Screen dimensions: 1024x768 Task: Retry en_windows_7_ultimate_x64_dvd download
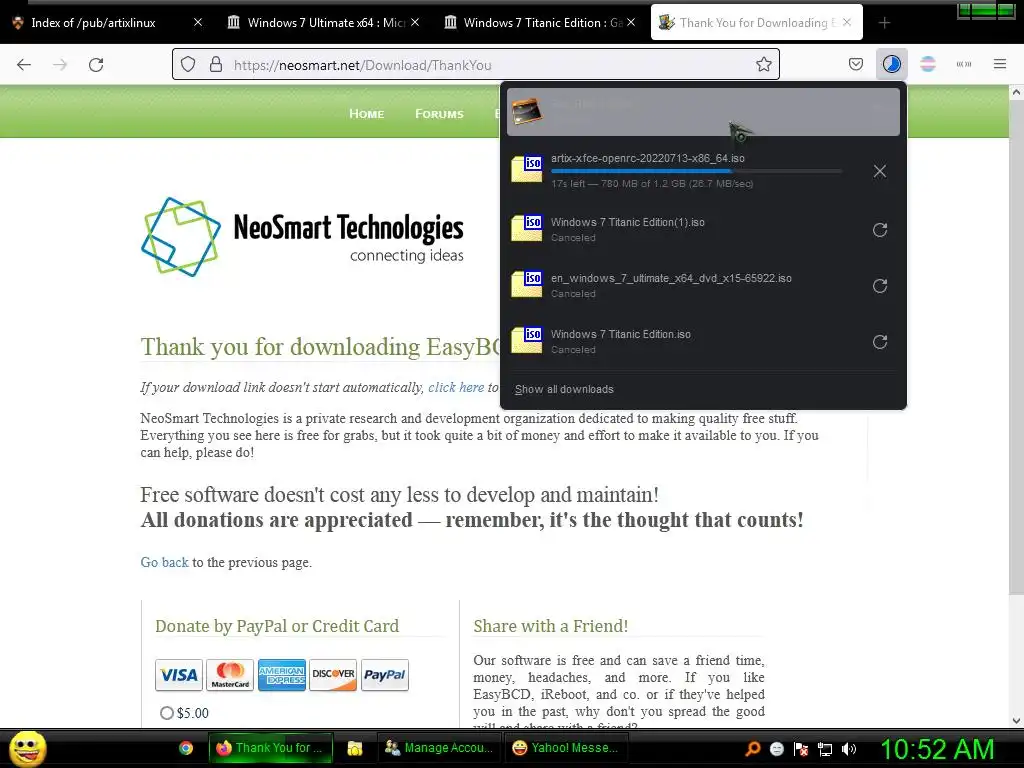[880, 286]
